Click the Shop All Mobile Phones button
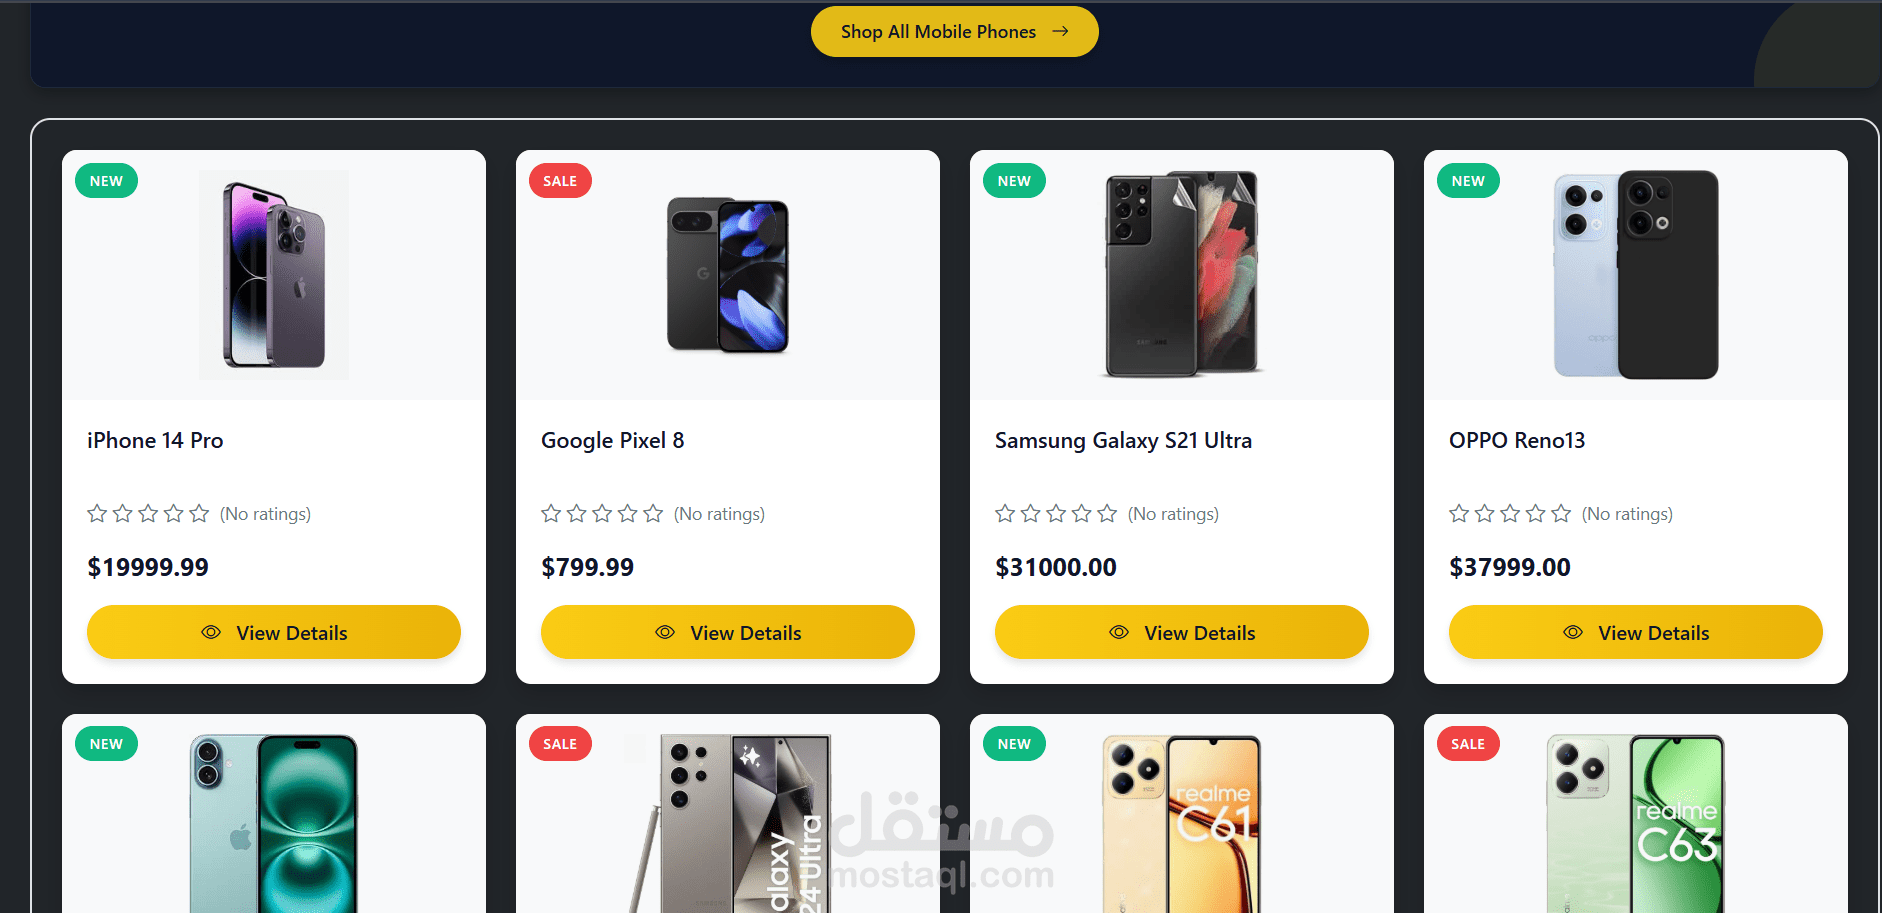Viewport: 1882px width, 913px height. pyautogui.click(x=954, y=32)
